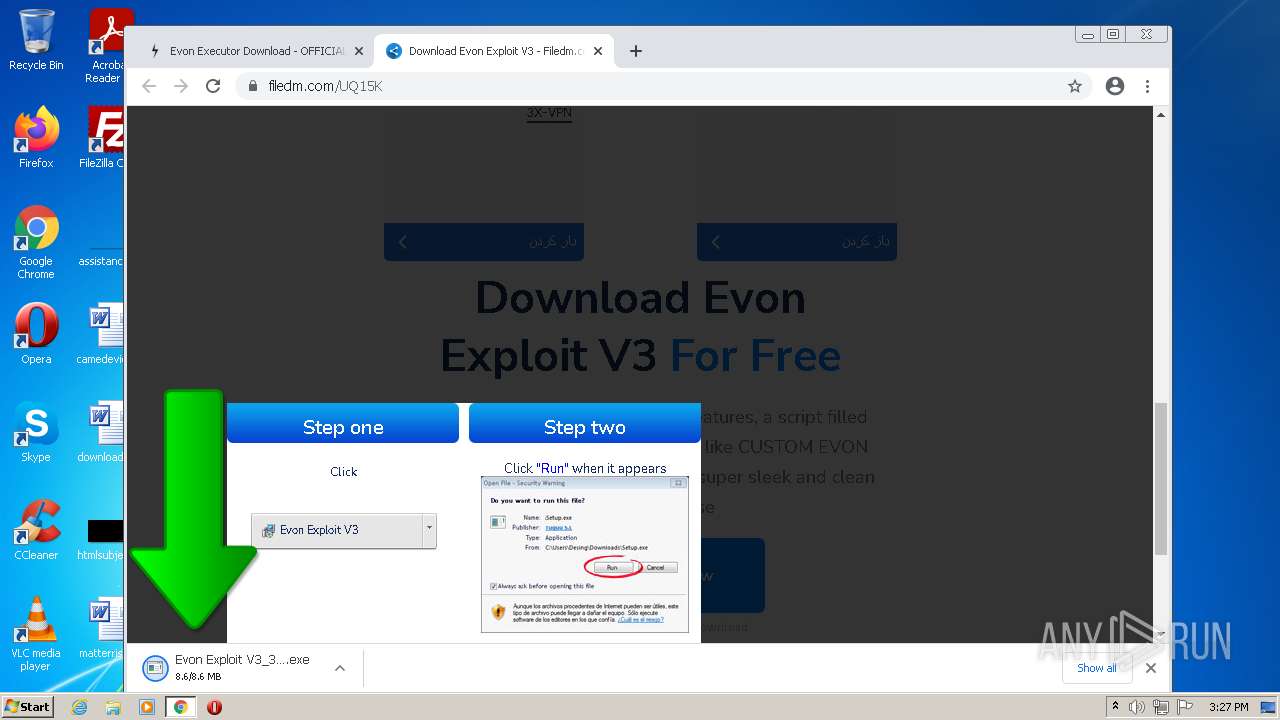Viewport: 1280px width, 720px height.
Task: Restore down the Chrome window
Action: click(x=1113, y=34)
